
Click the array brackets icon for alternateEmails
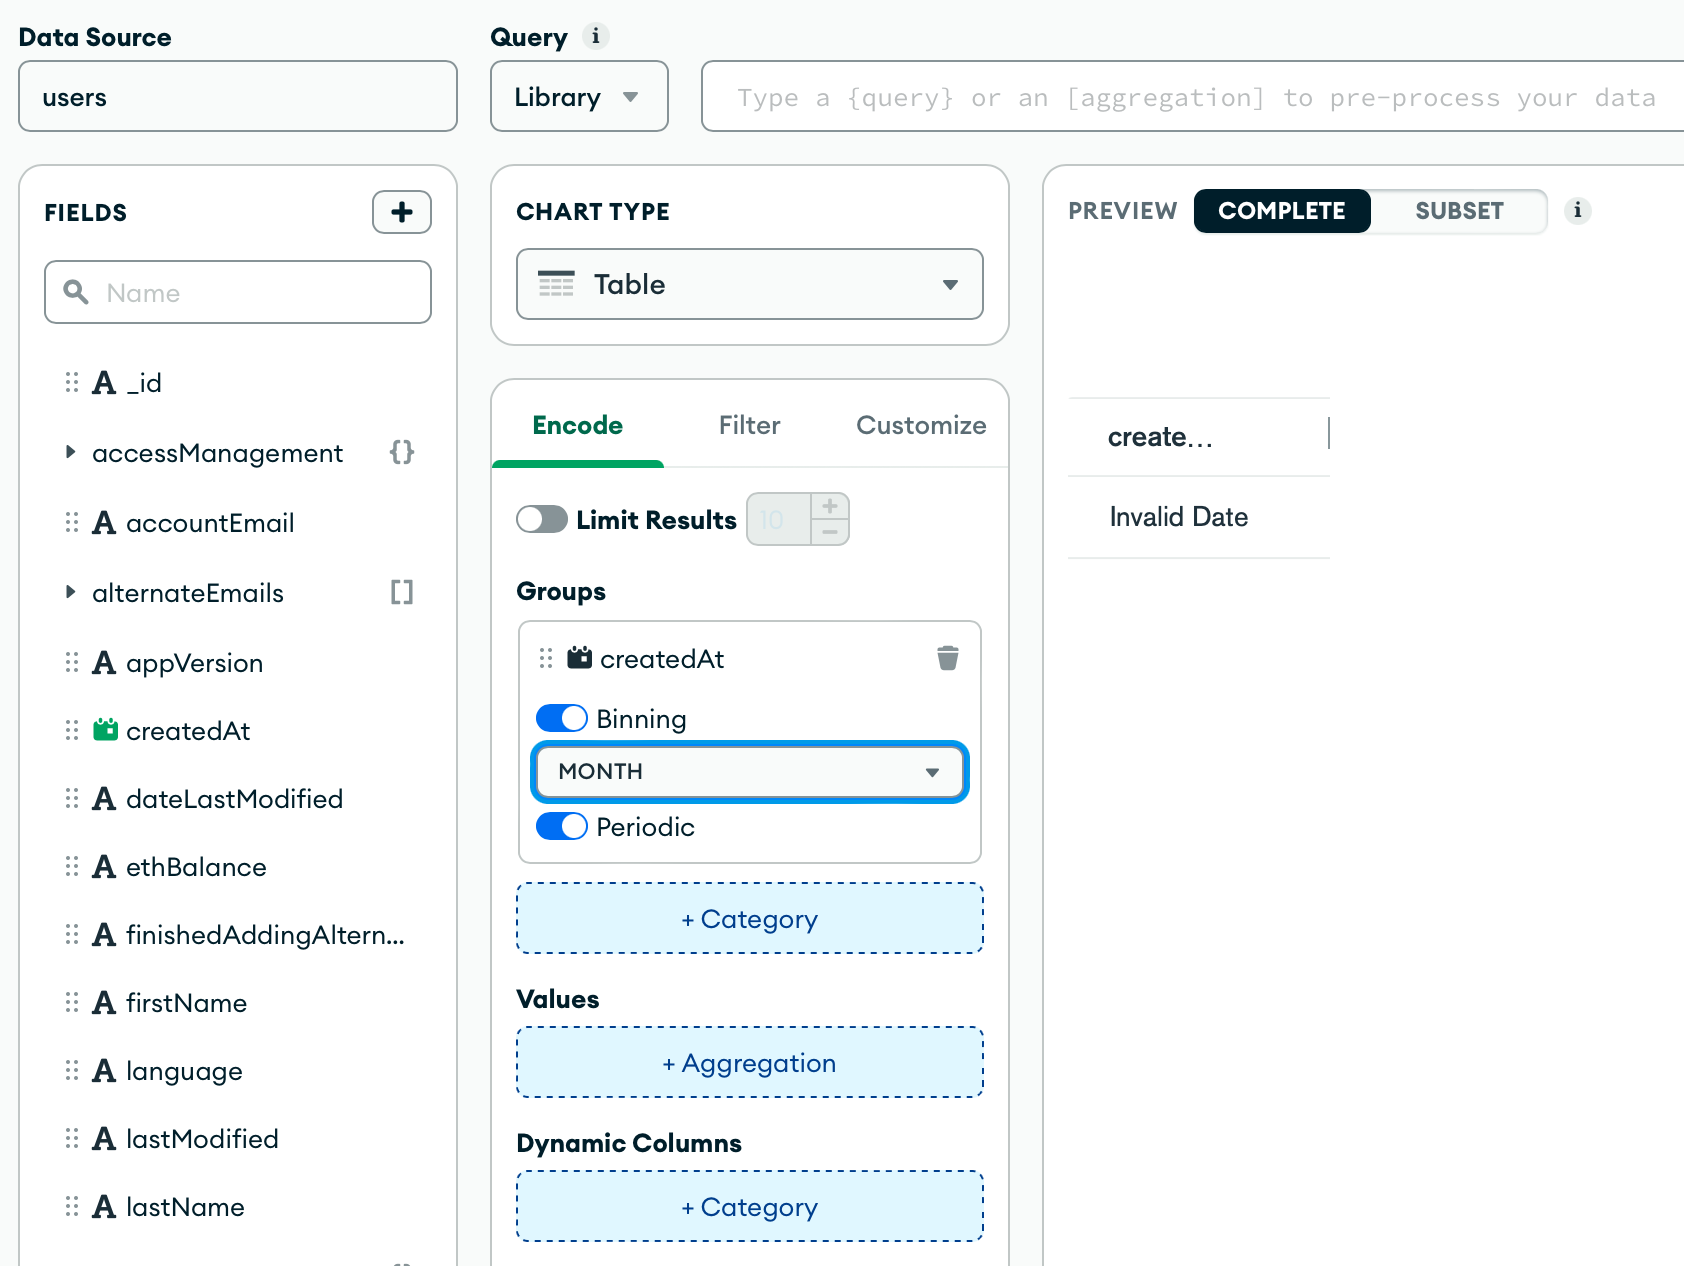pyautogui.click(x=401, y=592)
